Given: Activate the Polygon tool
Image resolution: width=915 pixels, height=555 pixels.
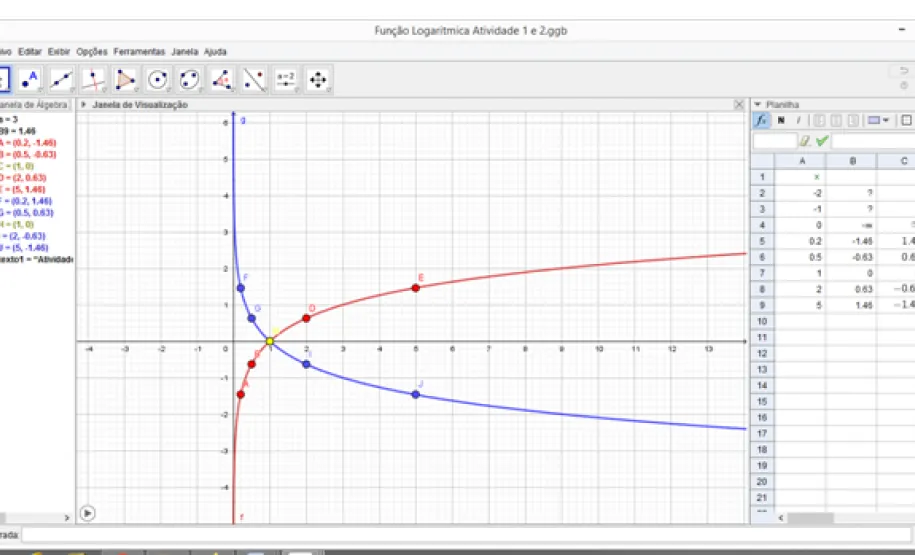Looking at the screenshot, I should 125,79.
